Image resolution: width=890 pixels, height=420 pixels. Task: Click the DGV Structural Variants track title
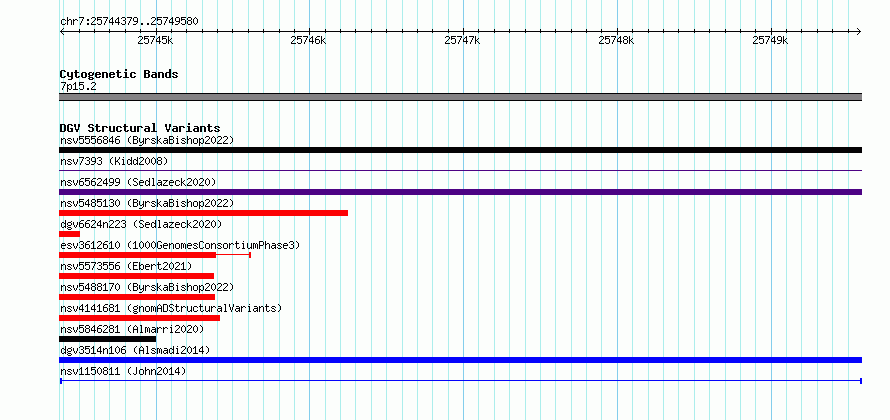point(140,128)
